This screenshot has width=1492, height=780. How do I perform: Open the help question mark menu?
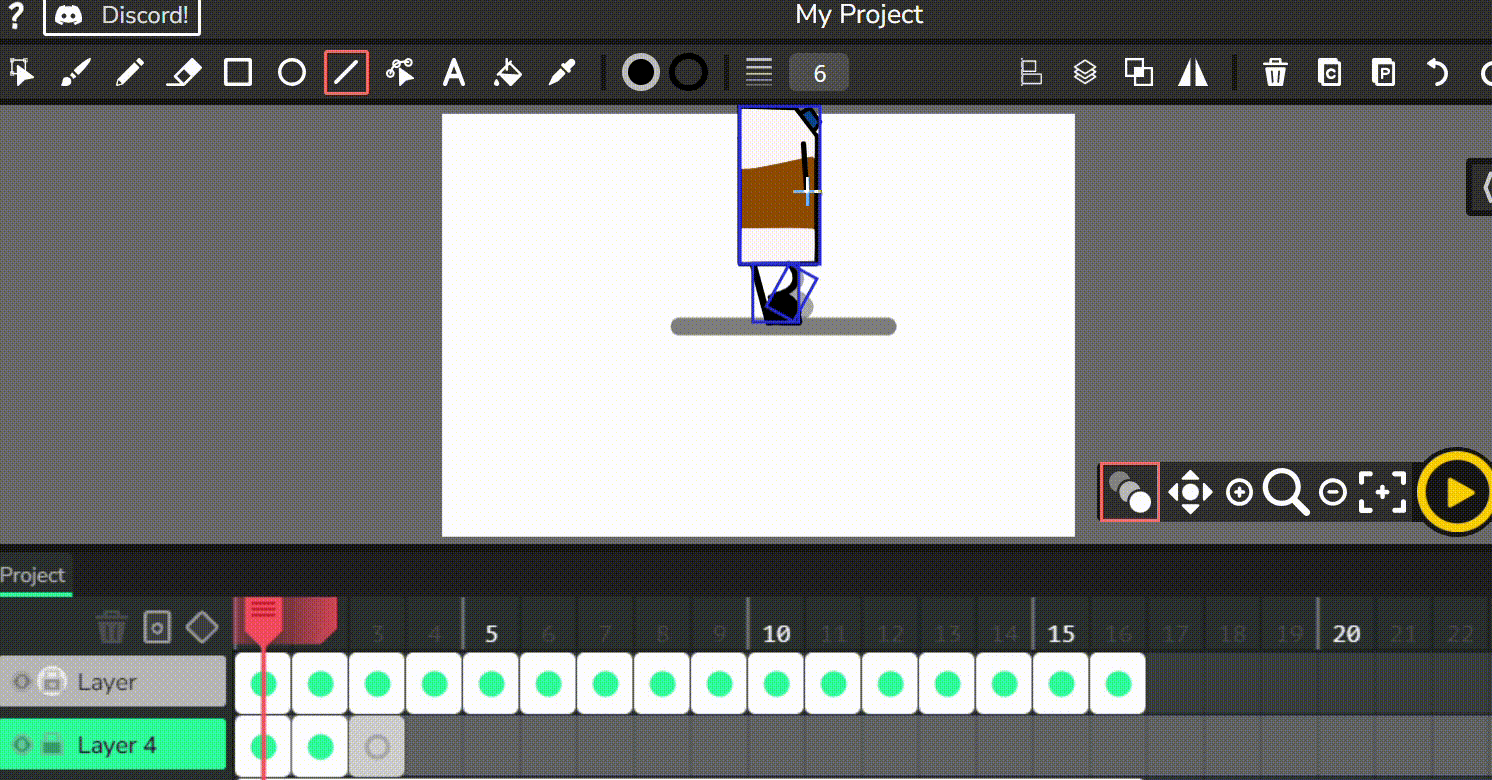(15, 15)
